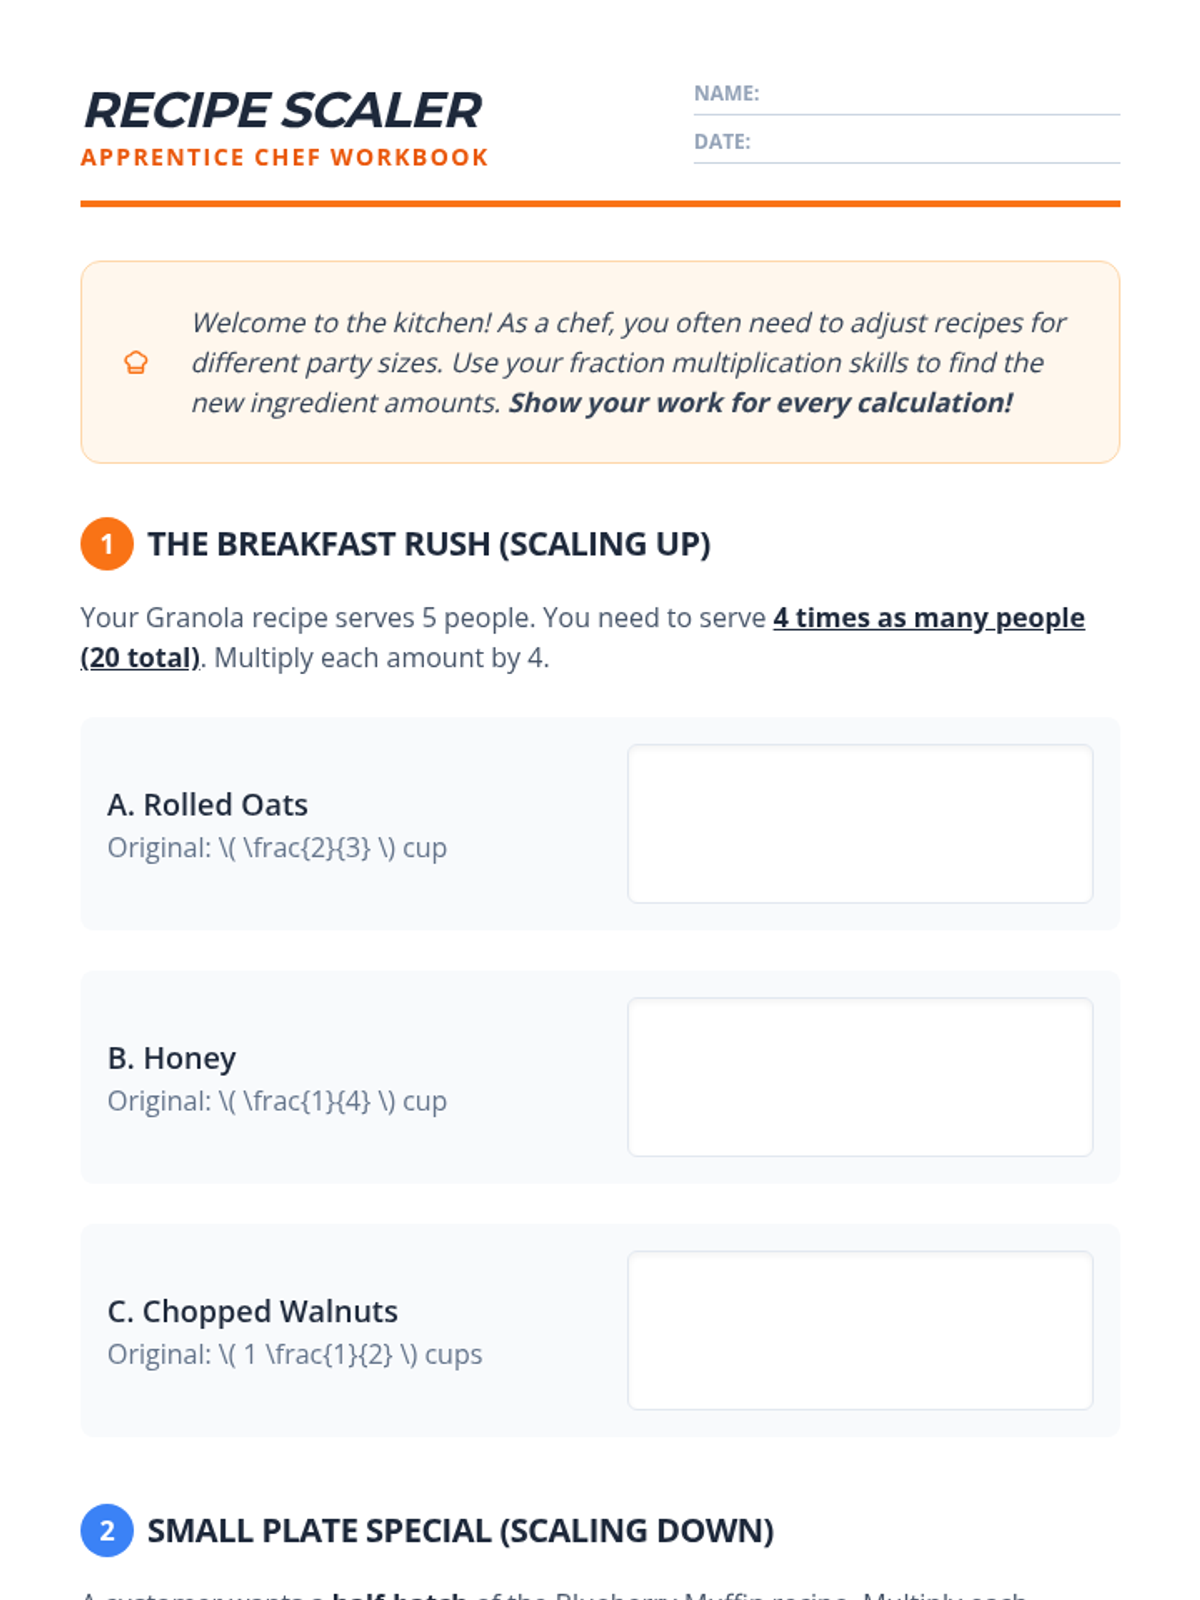Click 'Small Plate Special (Scaling Down)' heading

tap(461, 1531)
